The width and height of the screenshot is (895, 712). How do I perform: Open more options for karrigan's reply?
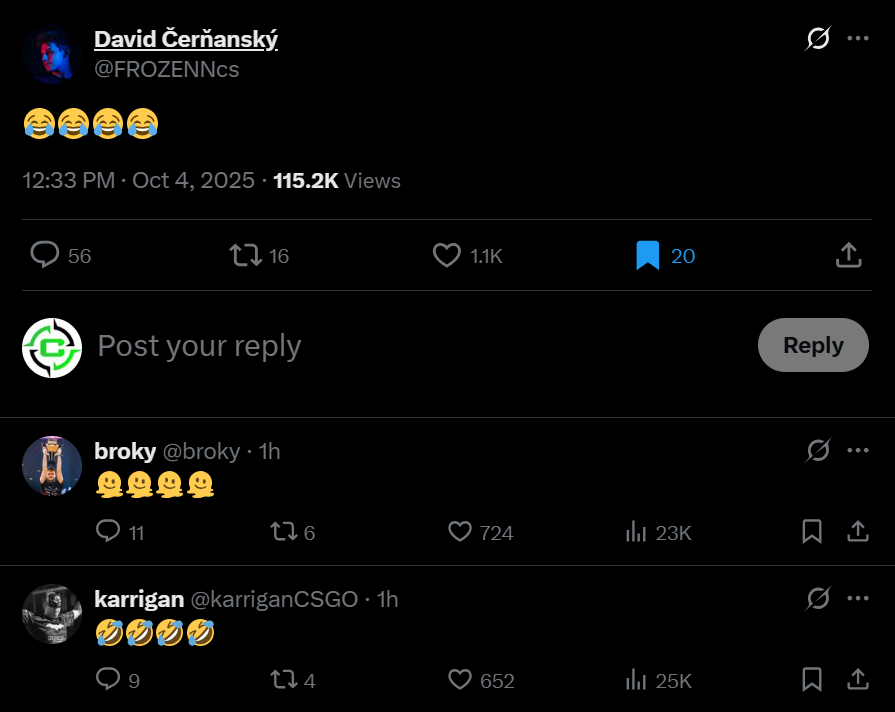pyautogui.click(x=858, y=598)
